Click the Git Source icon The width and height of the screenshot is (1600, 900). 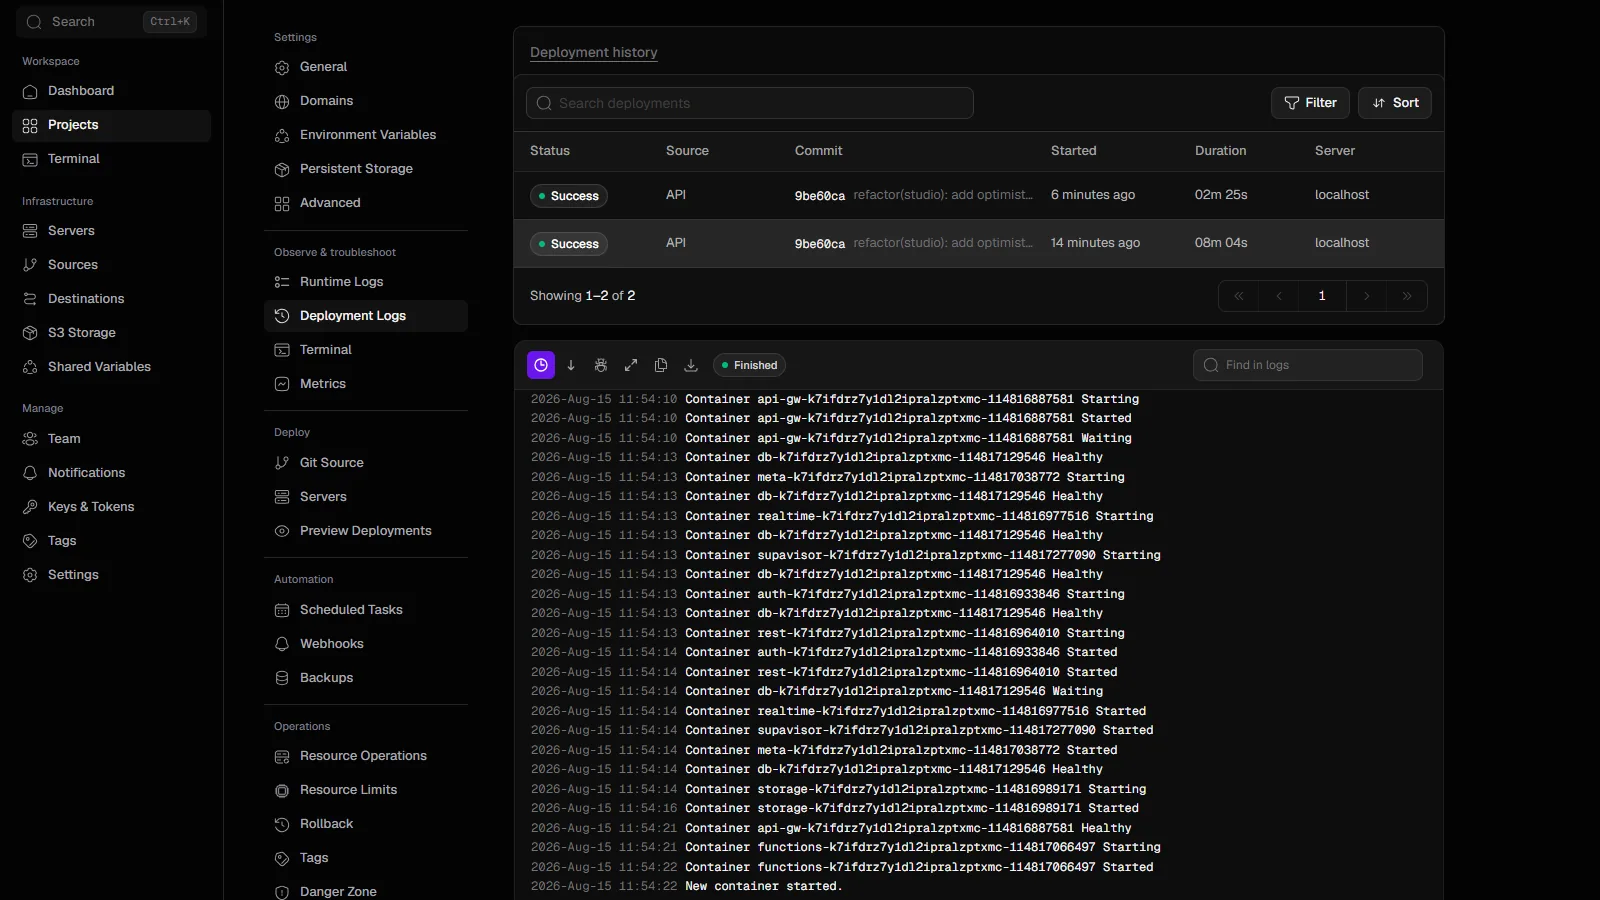point(282,463)
